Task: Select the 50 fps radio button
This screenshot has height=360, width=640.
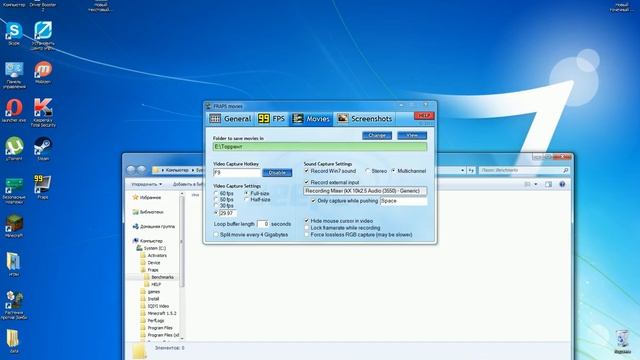Action: [216, 200]
